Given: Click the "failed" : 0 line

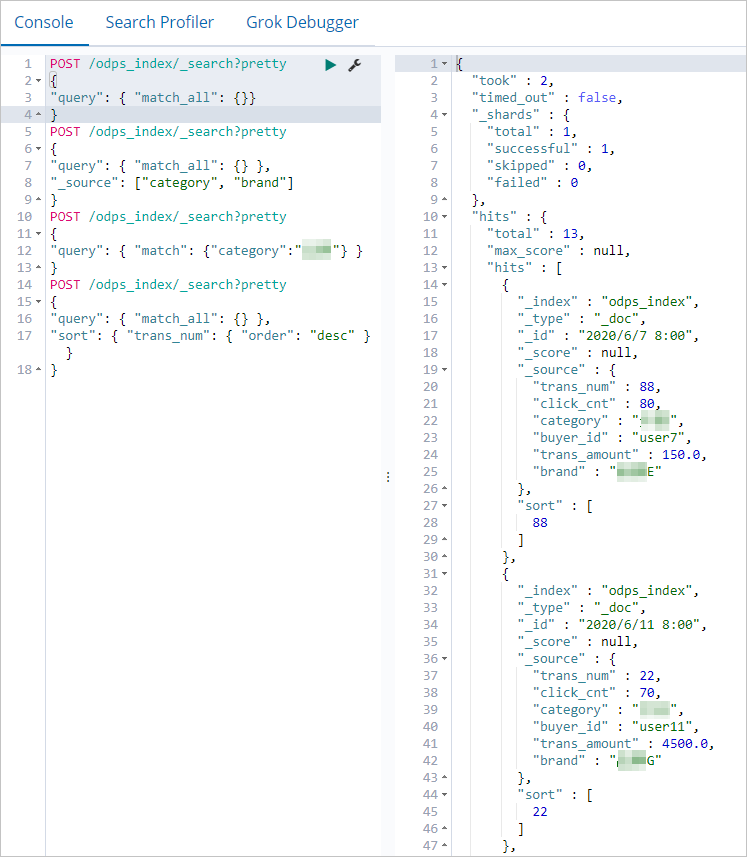Looking at the screenshot, I should click(533, 183).
